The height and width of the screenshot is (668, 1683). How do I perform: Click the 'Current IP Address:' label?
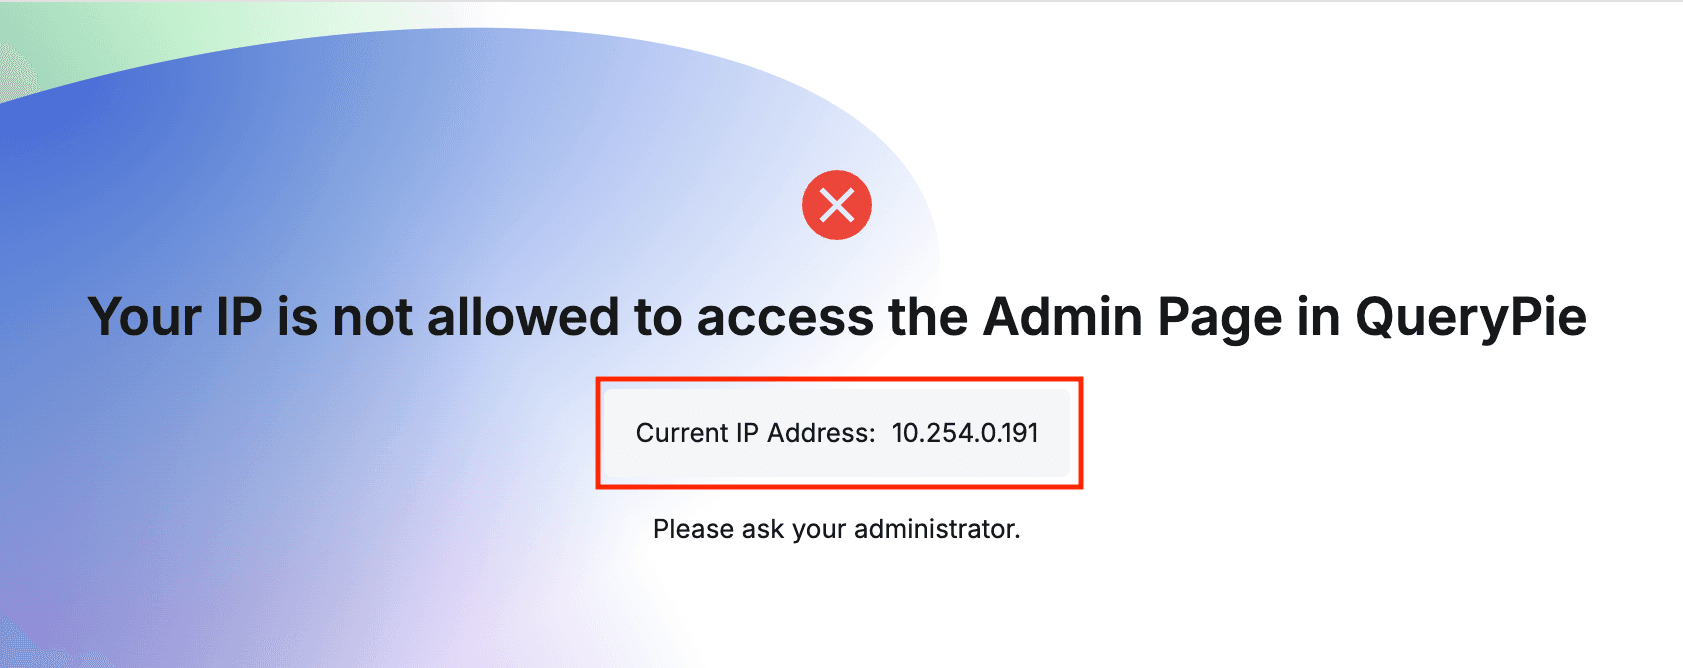click(x=755, y=433)
